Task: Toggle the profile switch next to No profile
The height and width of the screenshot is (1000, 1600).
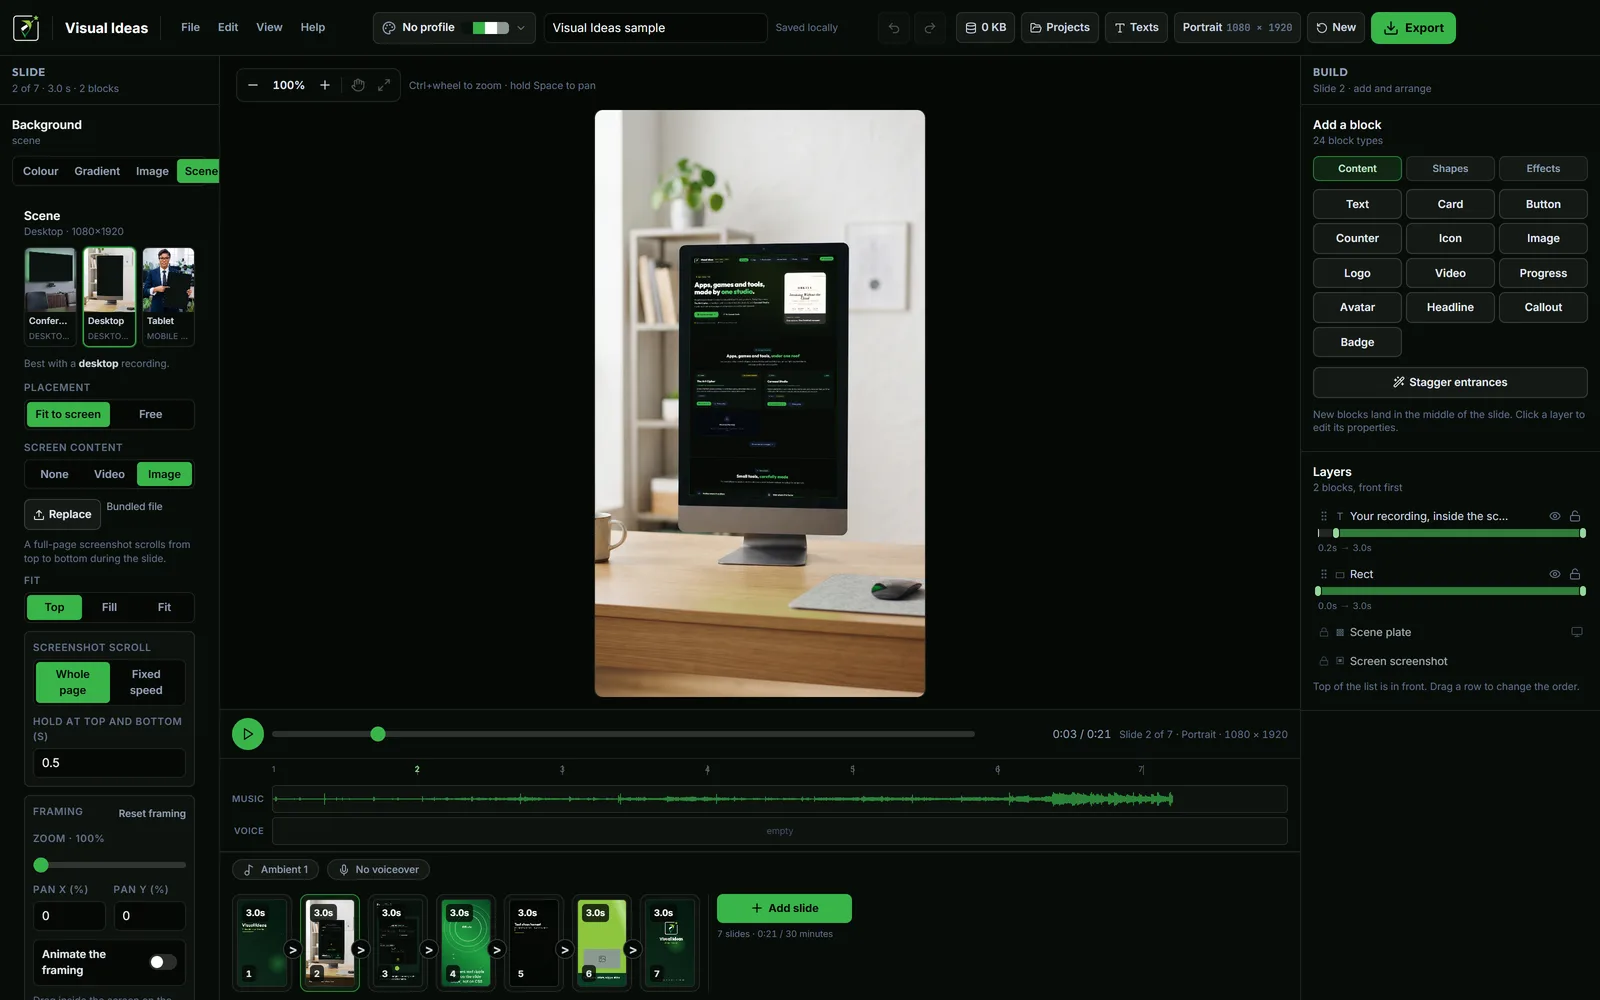Action: click(x=491, y=28)
